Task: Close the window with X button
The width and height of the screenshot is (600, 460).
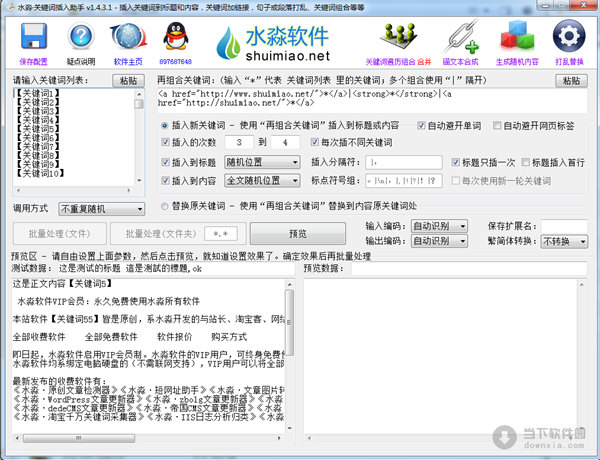Action: pos(583,5)
